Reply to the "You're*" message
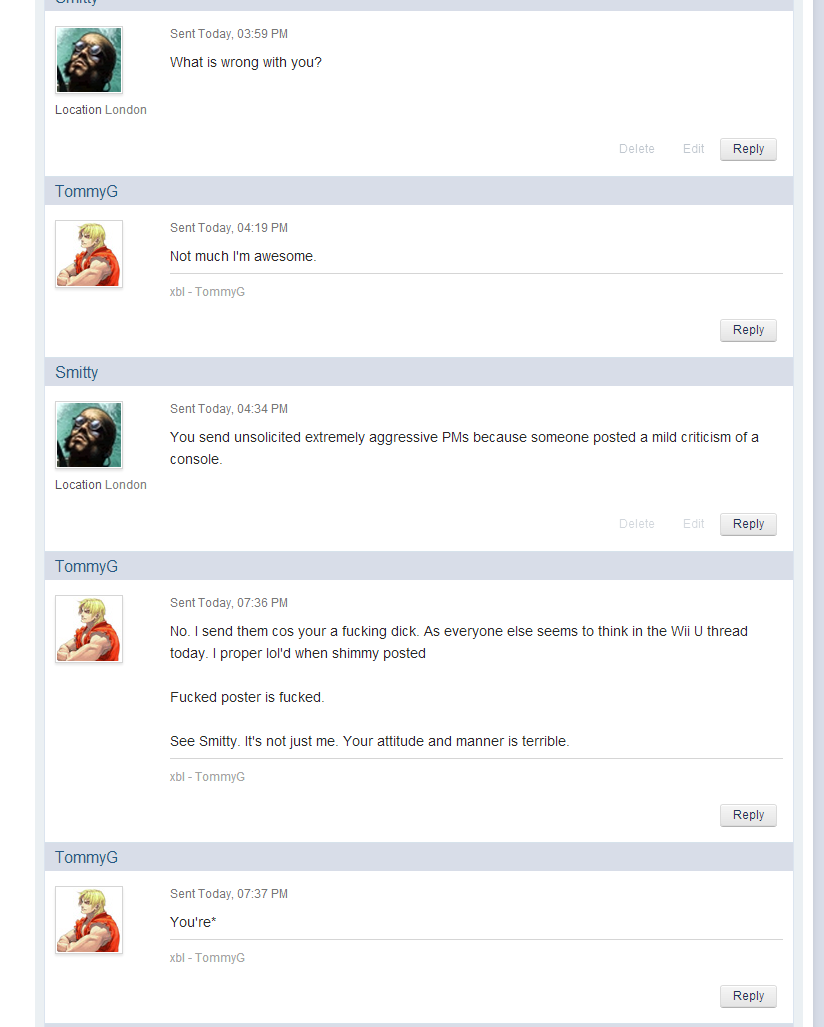The width and height of the screenshot is (824, 1027). [748, 996]
